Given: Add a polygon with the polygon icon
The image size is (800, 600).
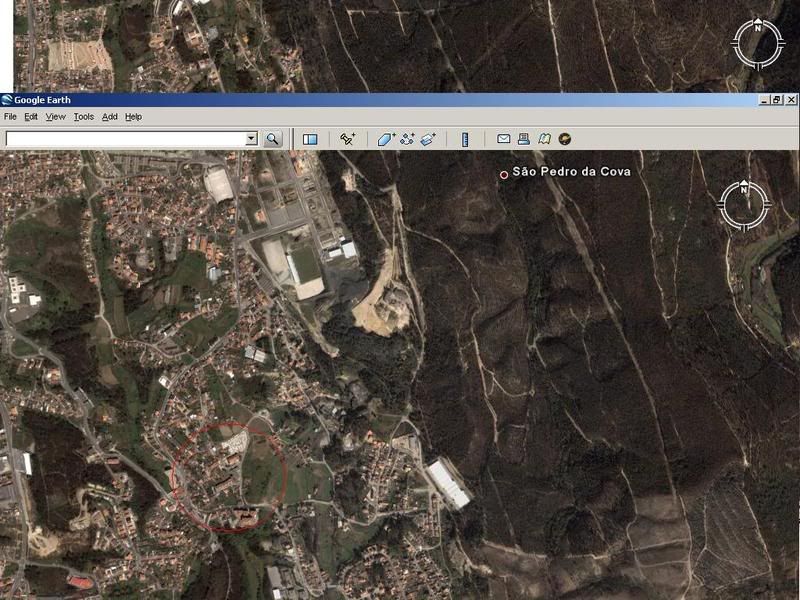Looking at the screenshot, I should [x=386, y=139].
